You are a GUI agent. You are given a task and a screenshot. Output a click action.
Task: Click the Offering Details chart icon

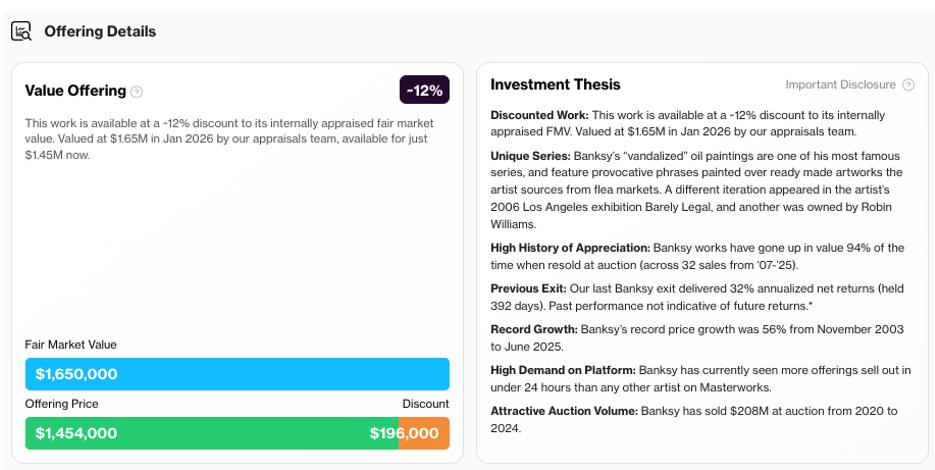pos(21,31)
